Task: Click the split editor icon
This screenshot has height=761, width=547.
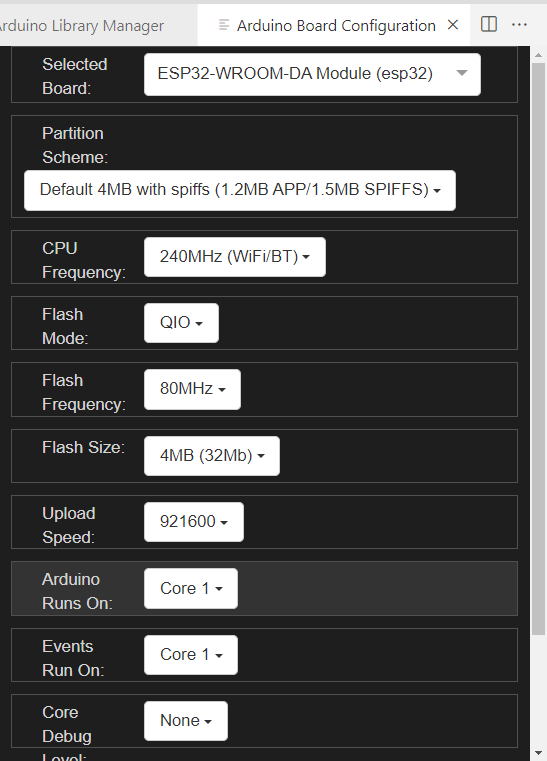Action: coord(489,24)
